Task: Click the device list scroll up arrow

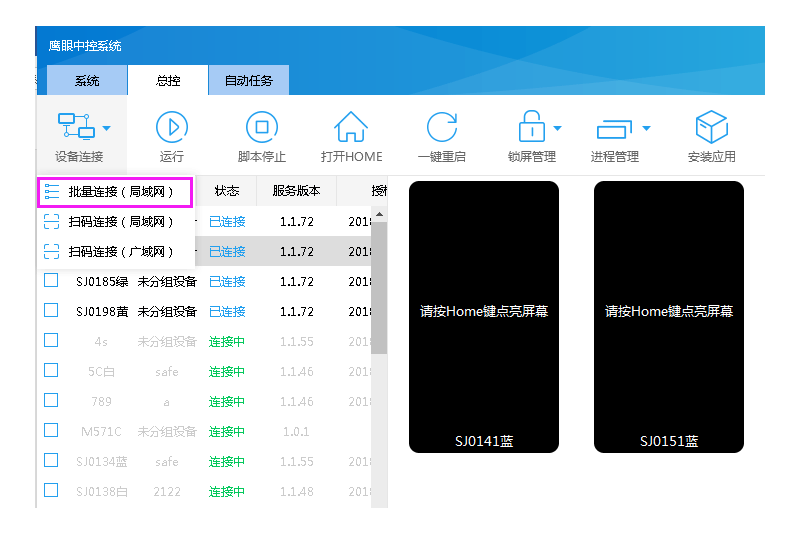Action: 379,214
